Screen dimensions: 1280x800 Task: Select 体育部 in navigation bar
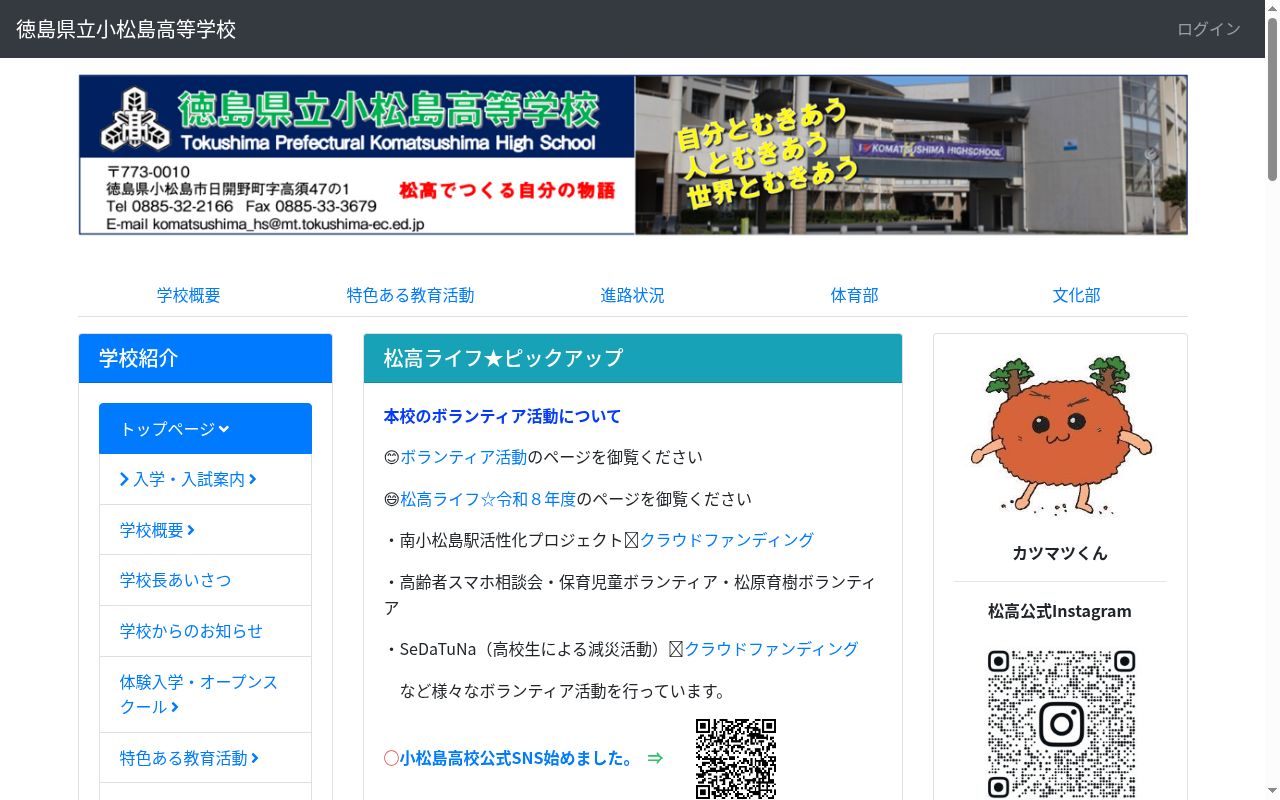[854, 295]
